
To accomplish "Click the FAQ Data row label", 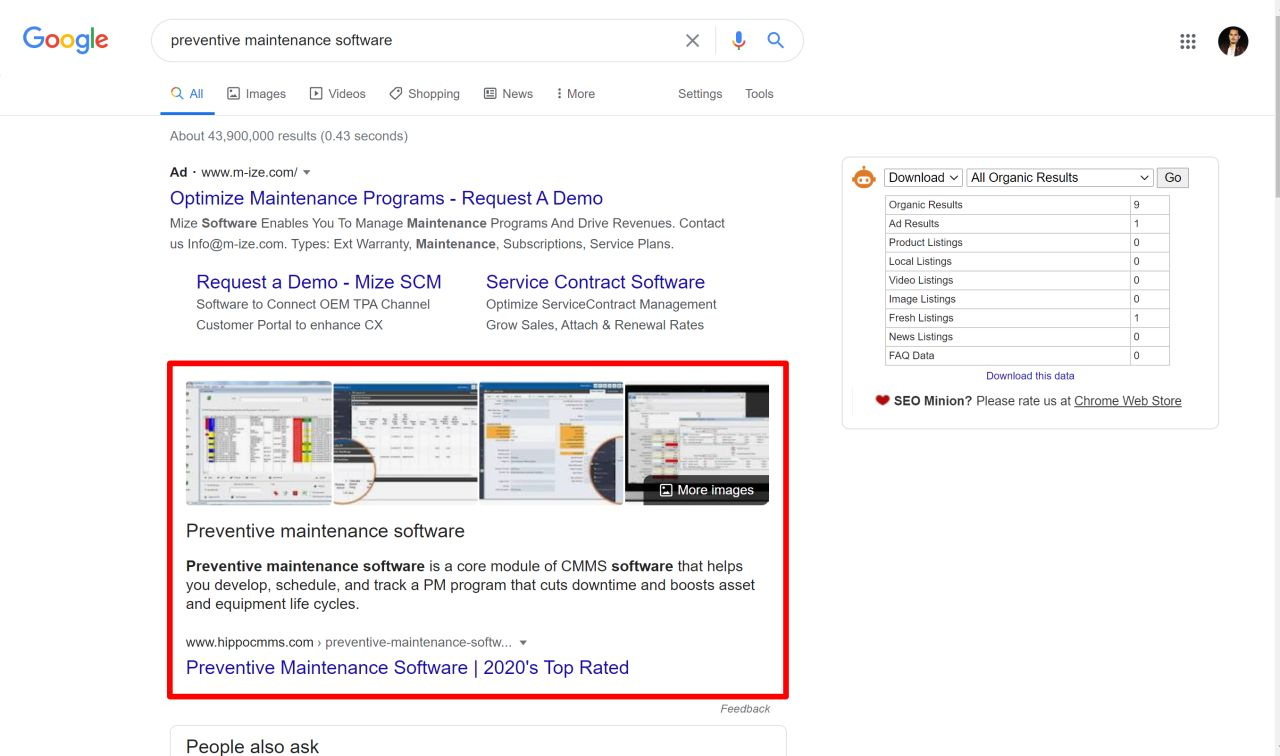I will 911,356.
